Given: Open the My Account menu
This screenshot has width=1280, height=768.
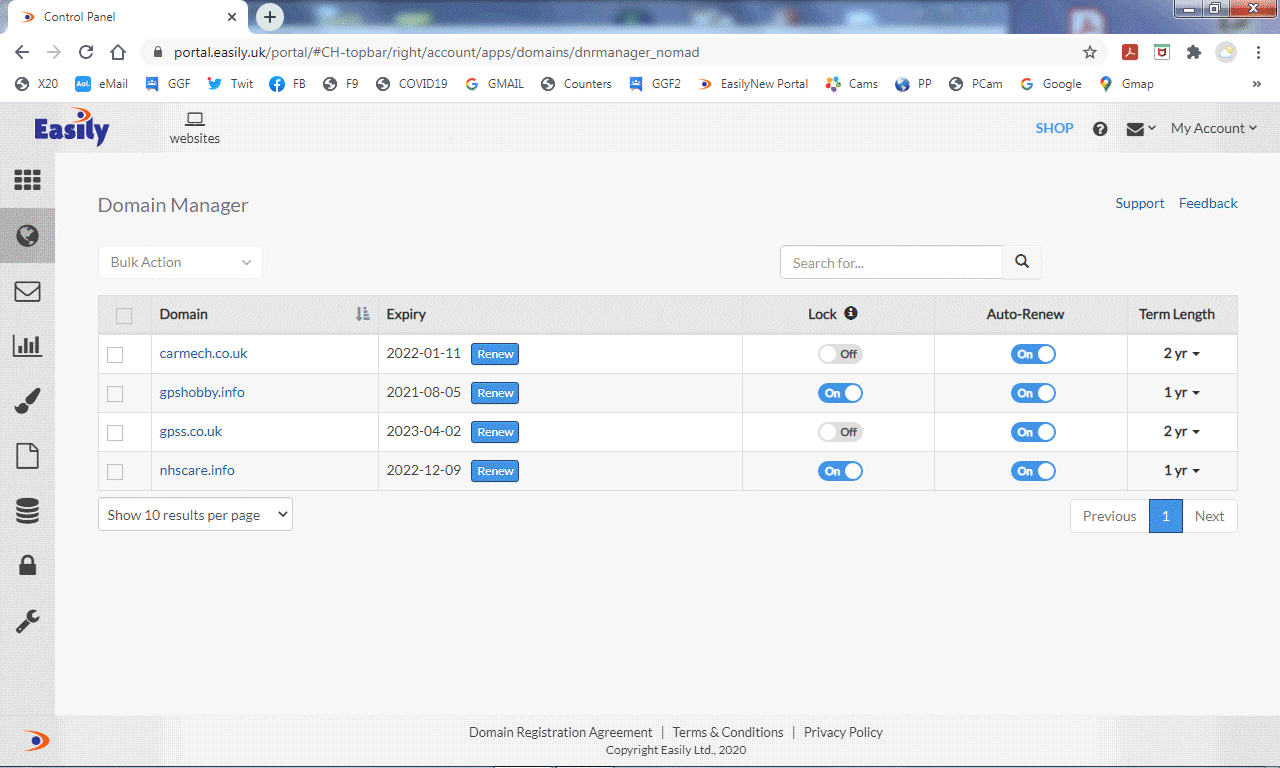Looking at the screenshot, I should click(1213, 128).
